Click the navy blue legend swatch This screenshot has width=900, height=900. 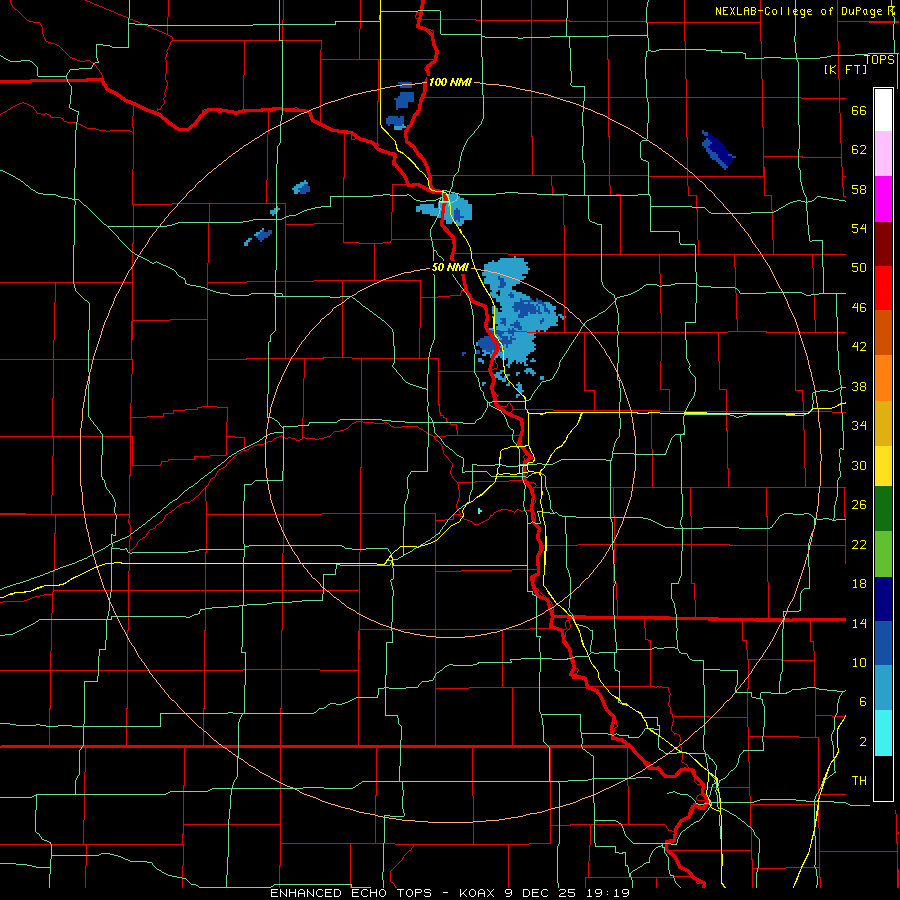click(x=883, y=599)
